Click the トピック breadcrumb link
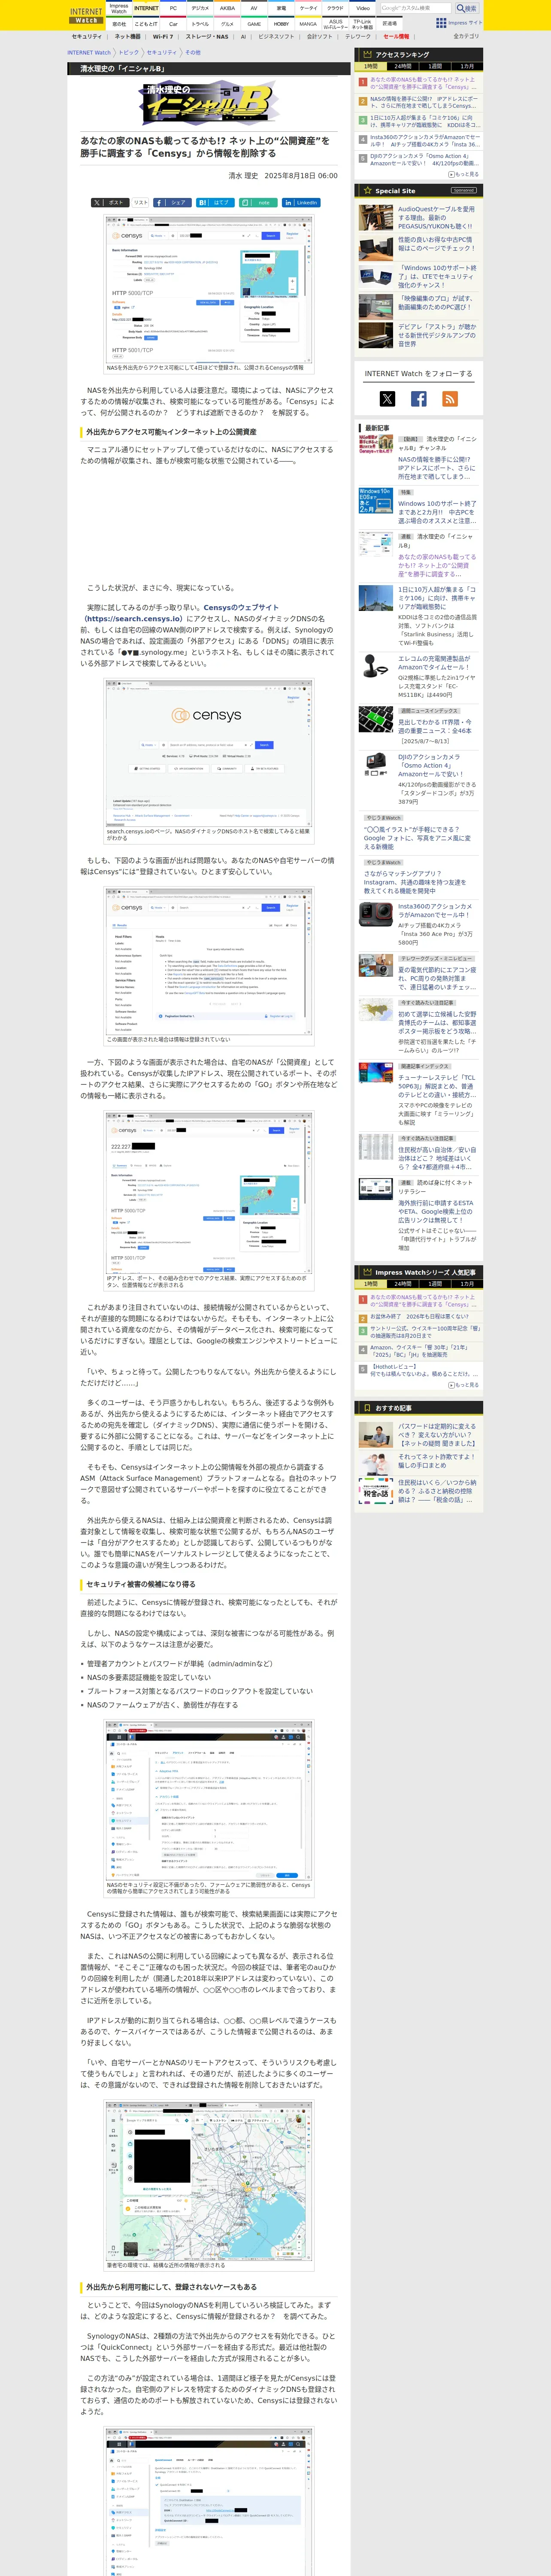The height and width of the screenshot is (2576, 551). pyautogui.click(x=130, y=52)
